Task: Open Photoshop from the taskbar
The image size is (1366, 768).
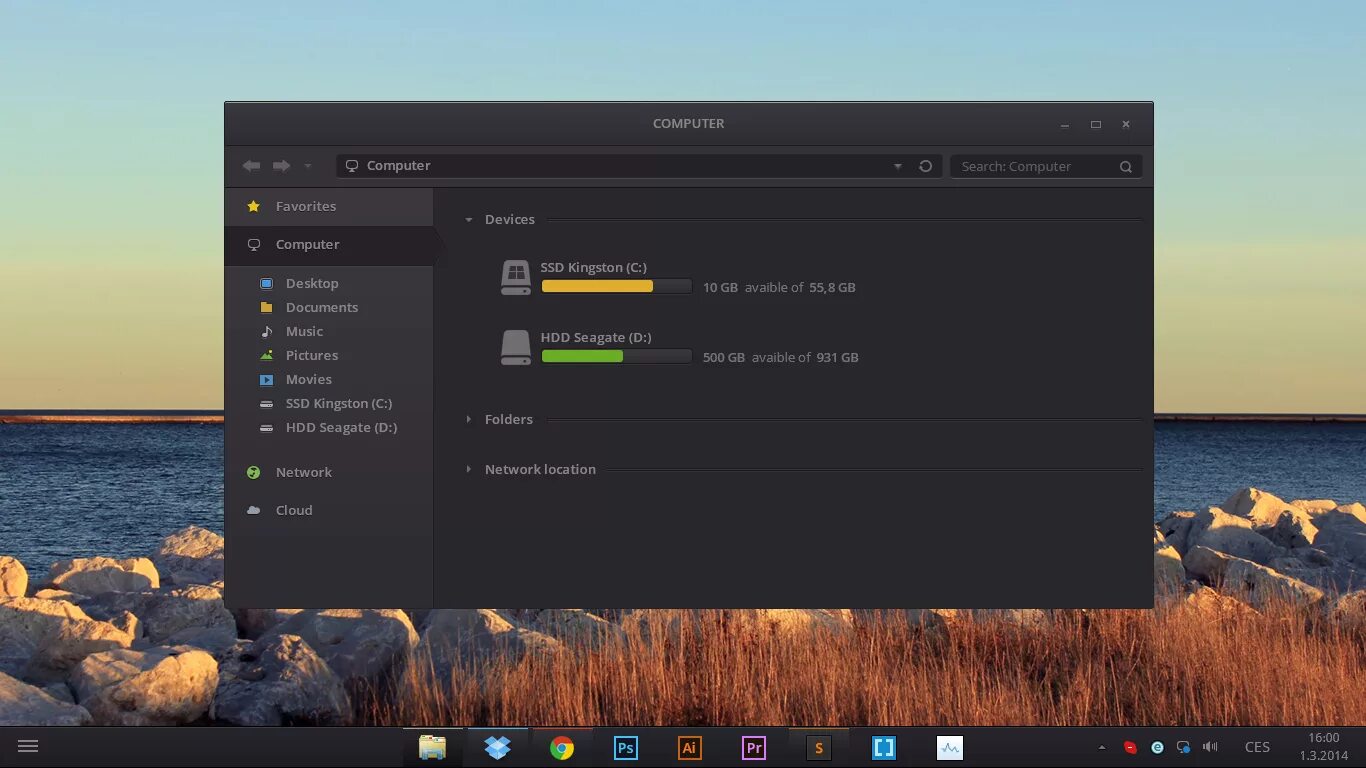Action: [x=625, y=747]
